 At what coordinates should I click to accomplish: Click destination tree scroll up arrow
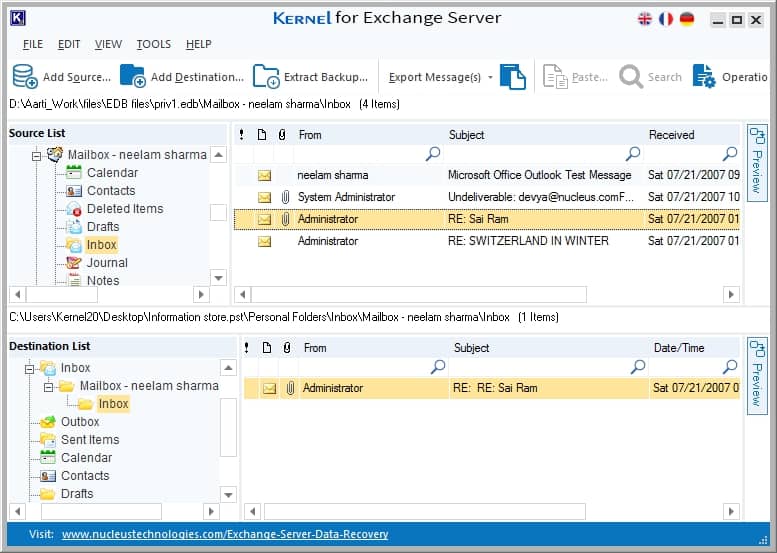[x=228, y=368]
